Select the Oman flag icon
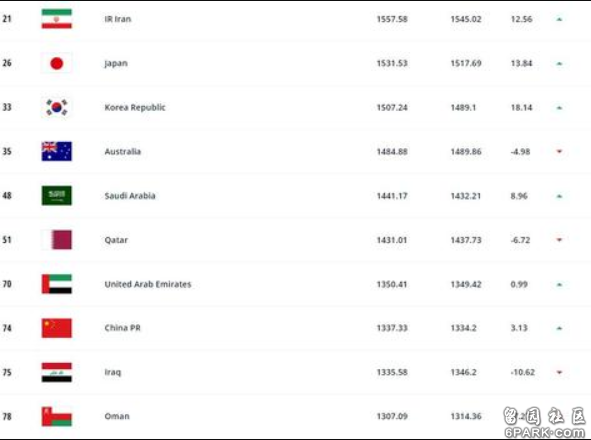591x440 pixels. (x=57, y=416)
